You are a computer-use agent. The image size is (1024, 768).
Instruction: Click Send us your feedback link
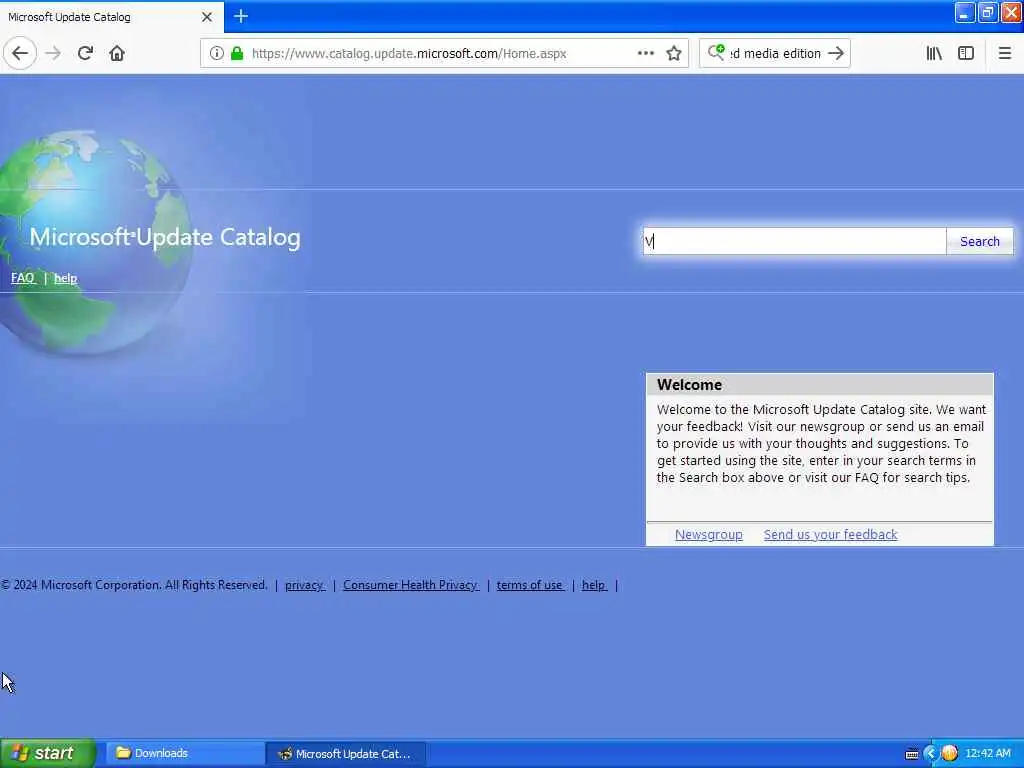(831, 535)
